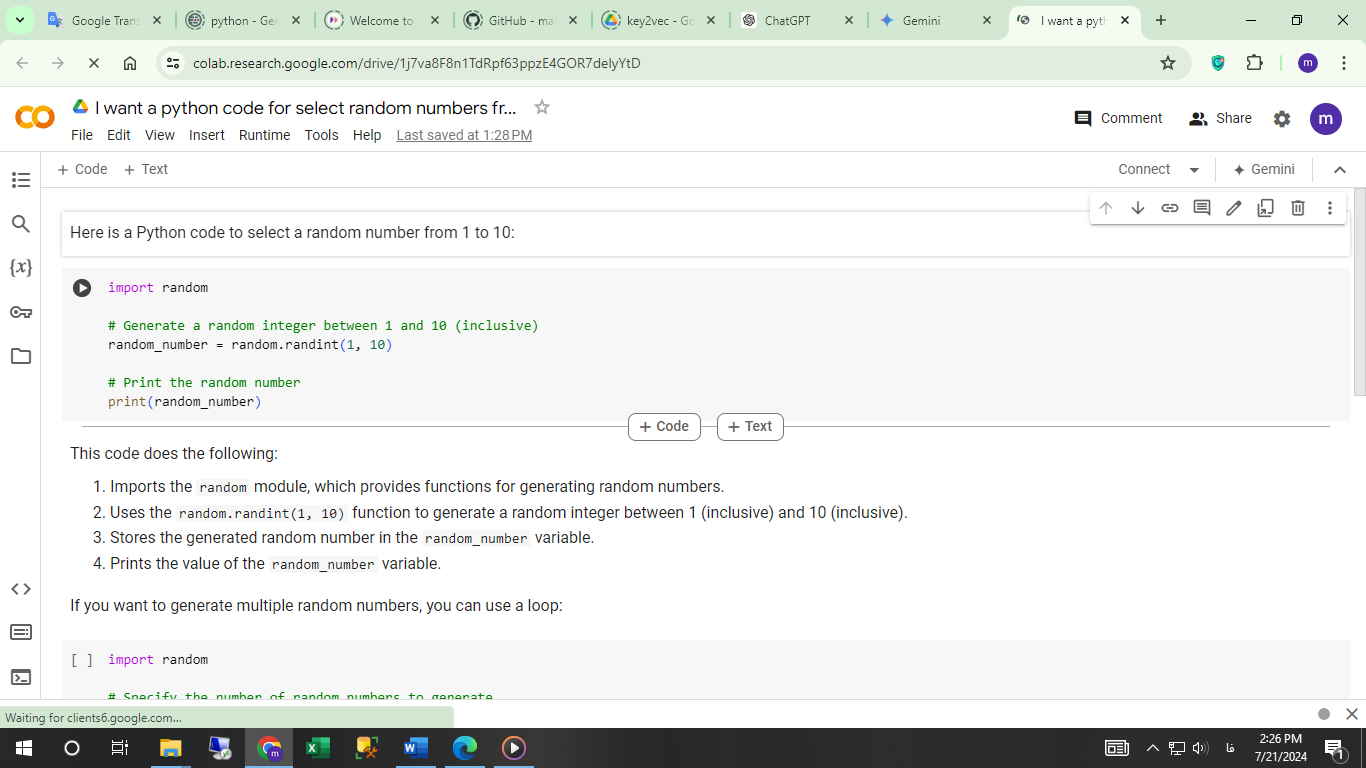1366x768 pixels.
Task: Close the bottom status bar X
Action: pyautogui.click(x=1352, y=714)
